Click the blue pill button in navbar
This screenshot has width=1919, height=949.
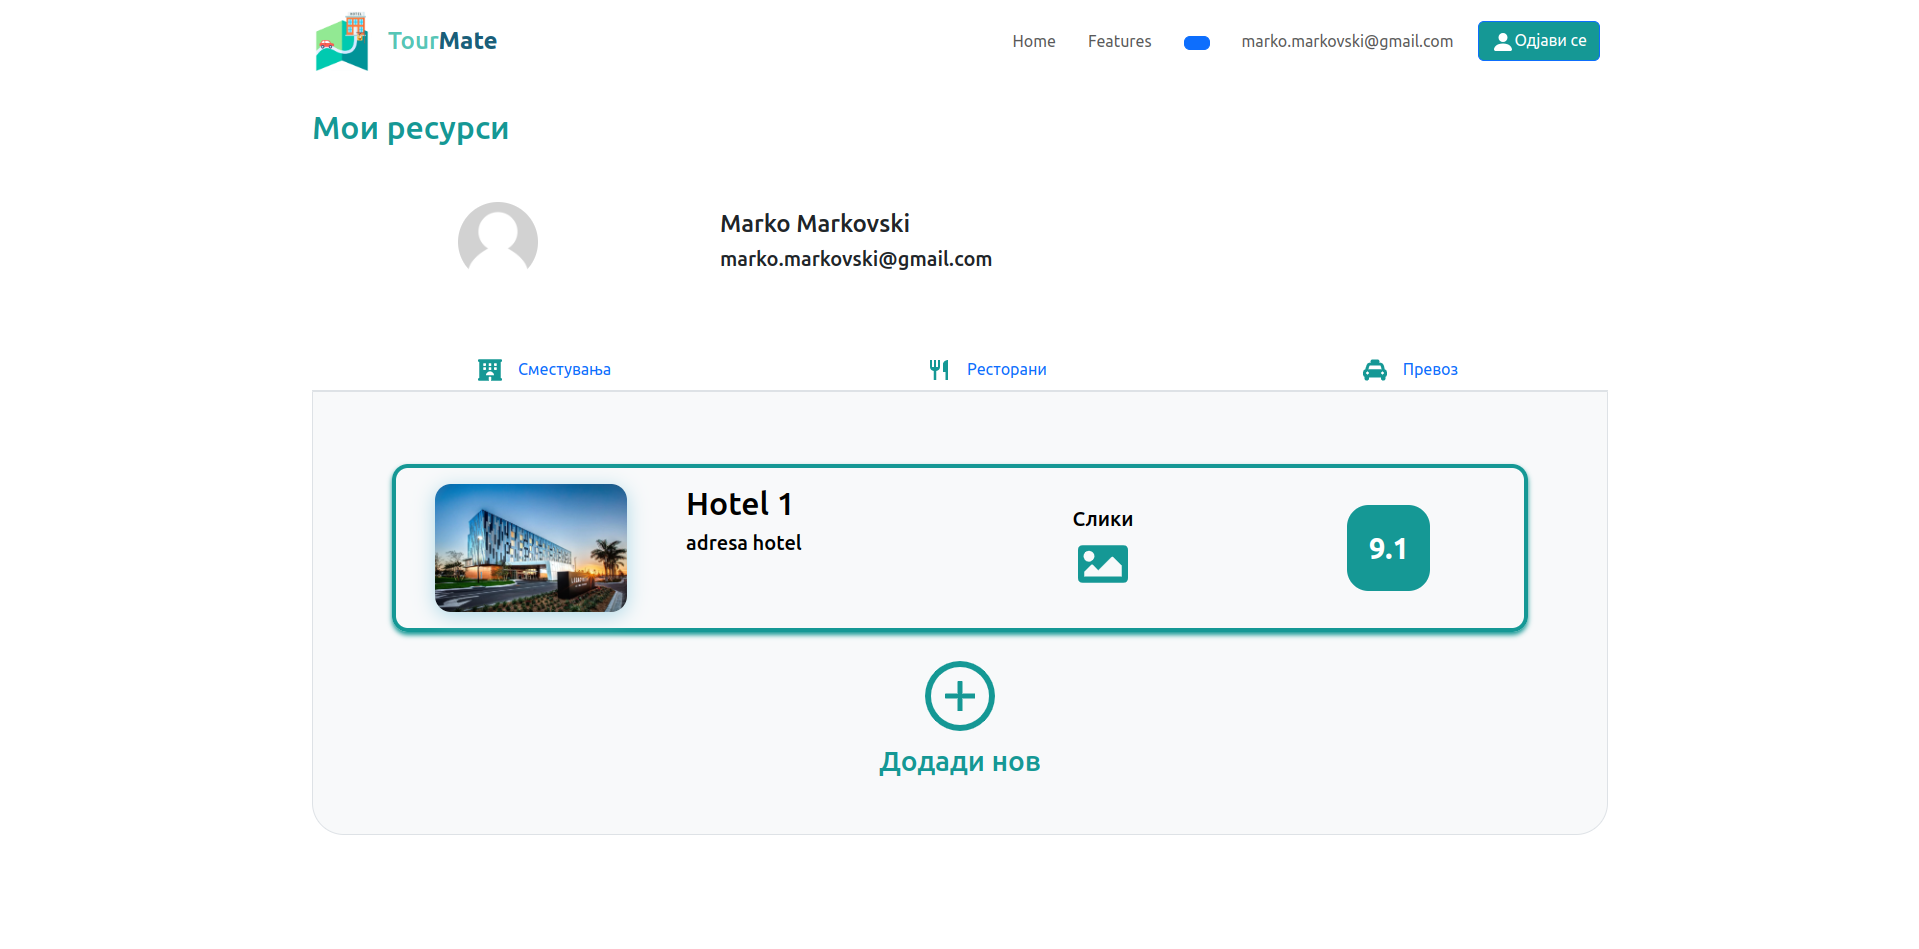tap(1196, 43)
